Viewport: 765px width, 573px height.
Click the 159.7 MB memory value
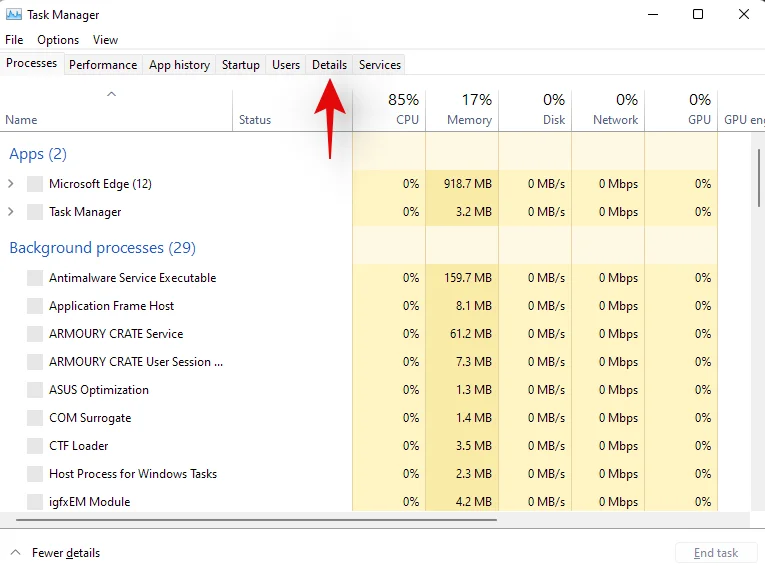[x=467, y=278]
